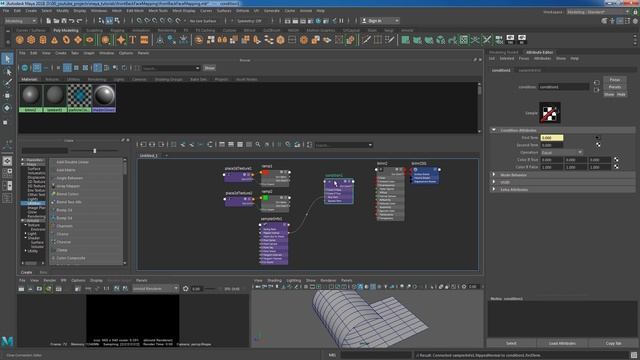Screen dimensions: 640x360
Task: Click the Select button in Attribute Editor
Action: point(511,343)
